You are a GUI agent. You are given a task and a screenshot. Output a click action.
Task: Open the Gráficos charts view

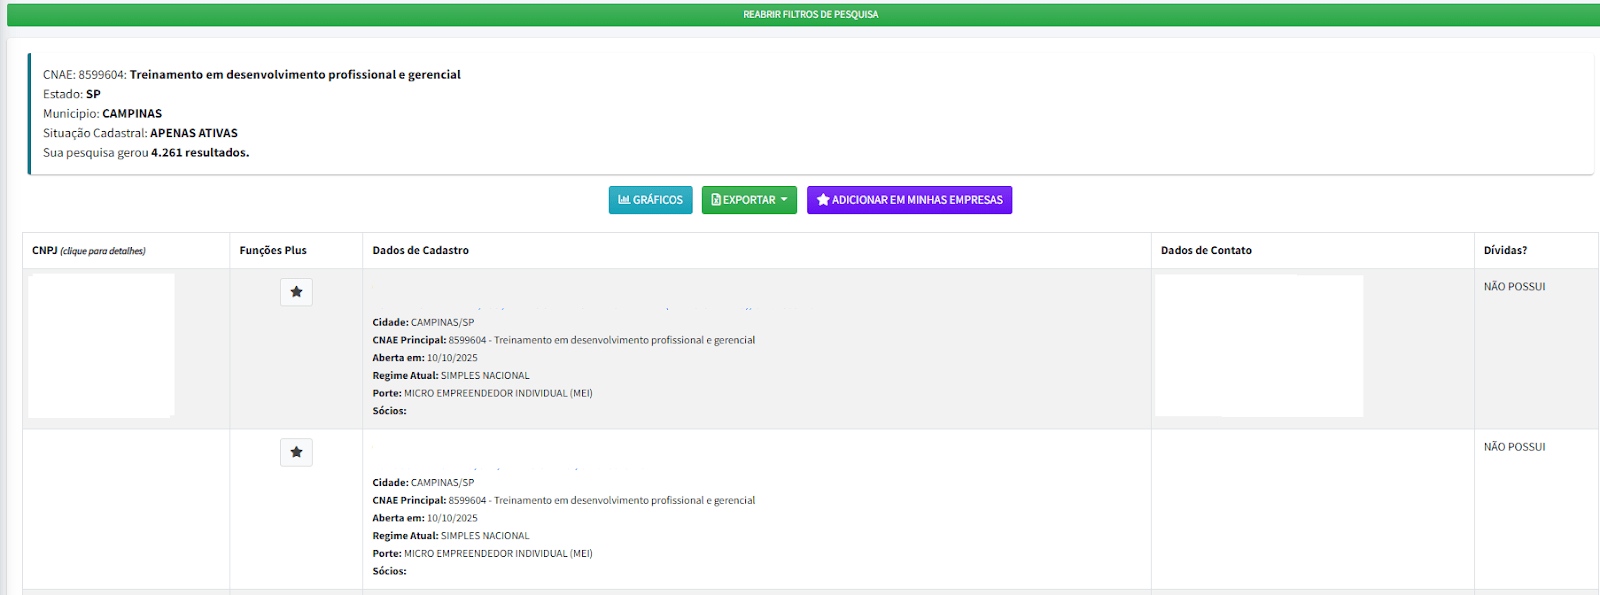(651, 200)
